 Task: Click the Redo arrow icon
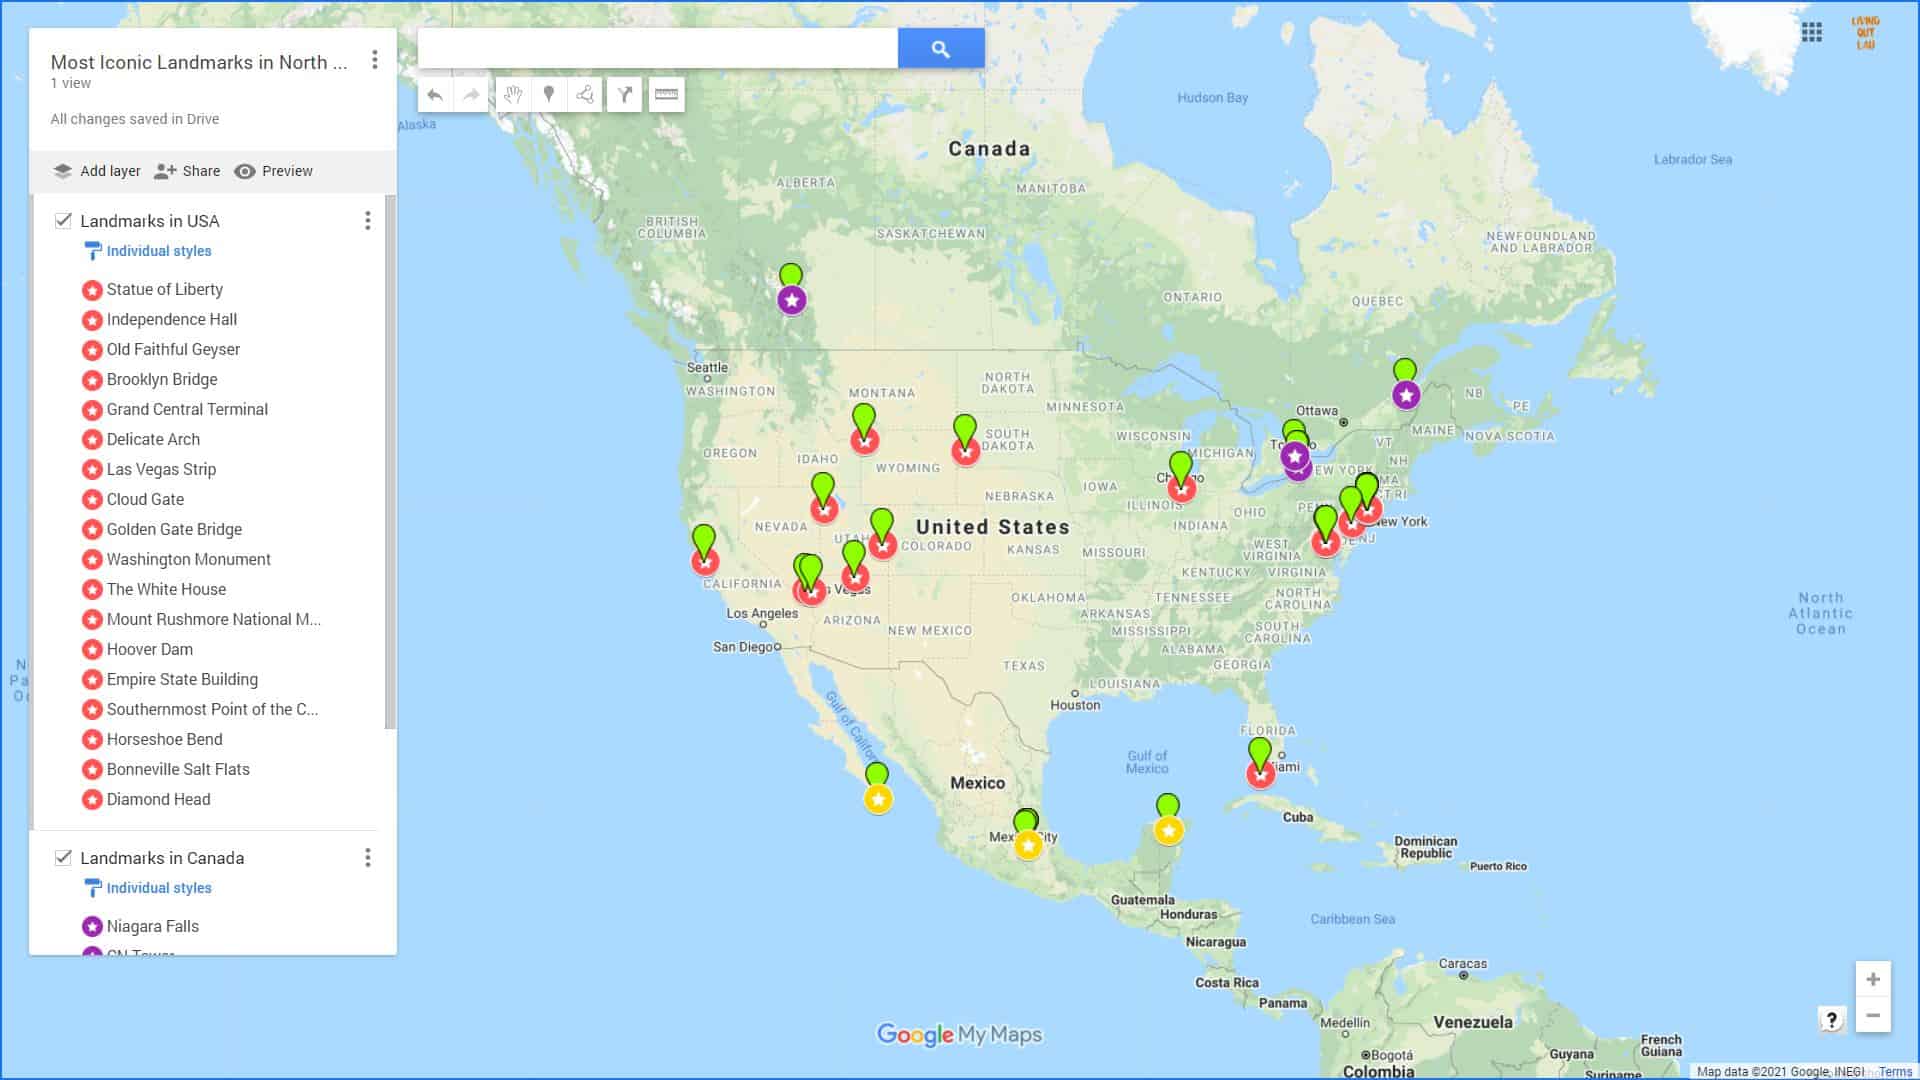[x=471, y=95]
